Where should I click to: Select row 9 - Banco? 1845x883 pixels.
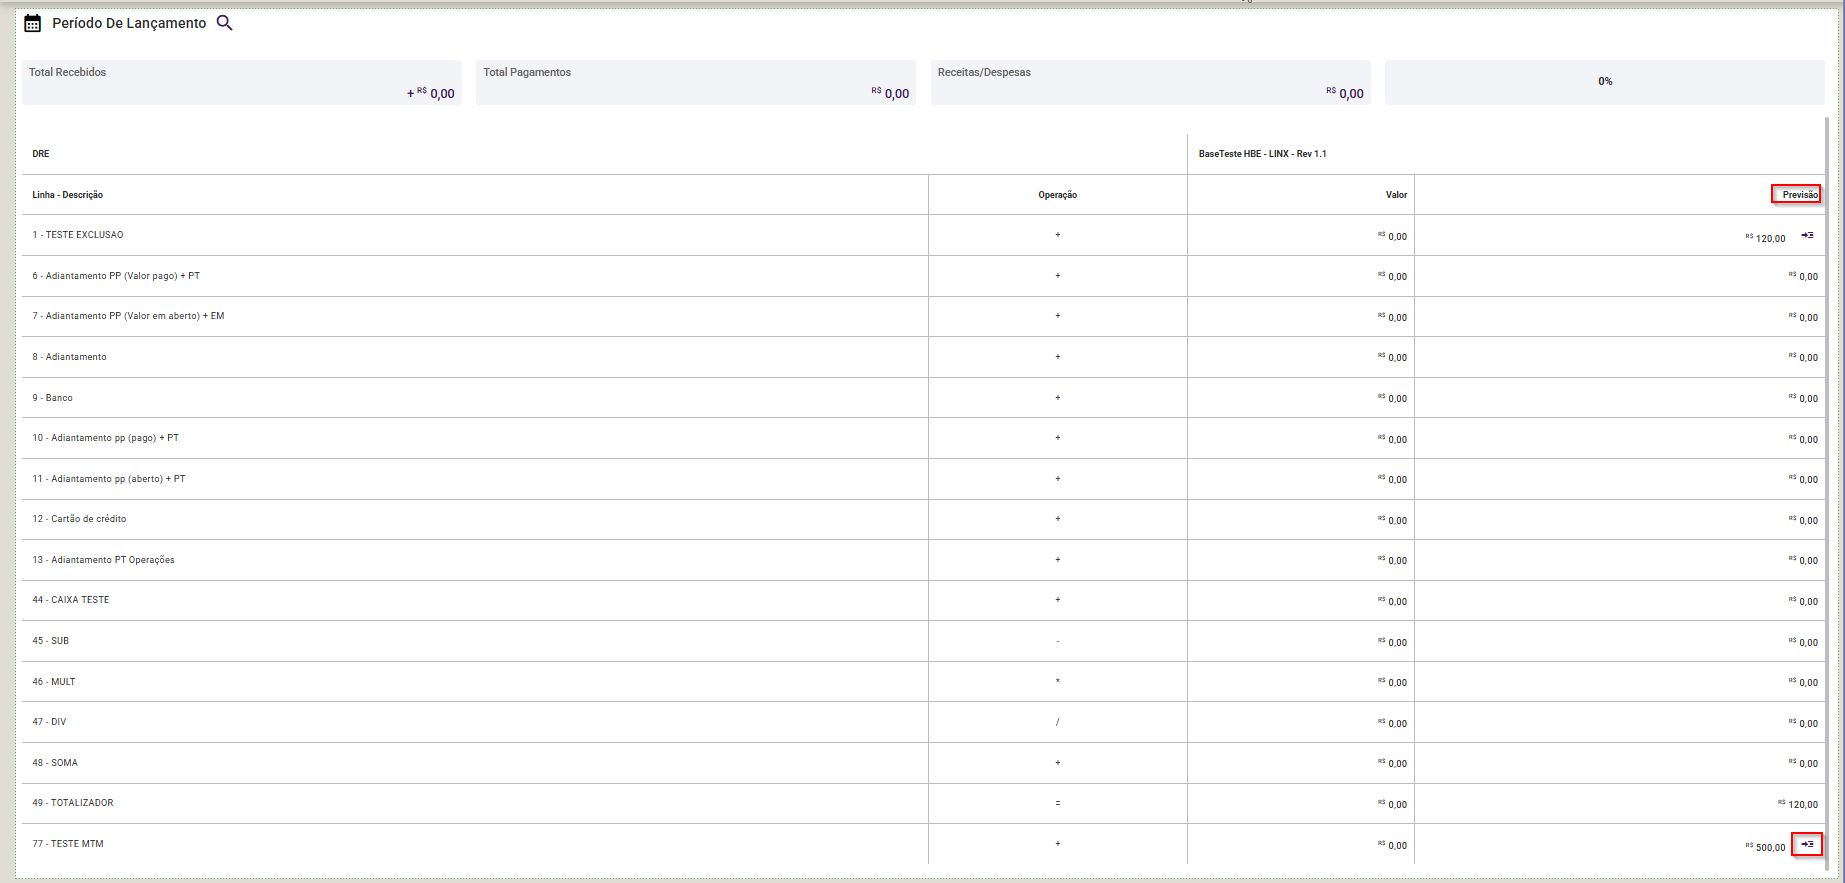tap(924, 398)
